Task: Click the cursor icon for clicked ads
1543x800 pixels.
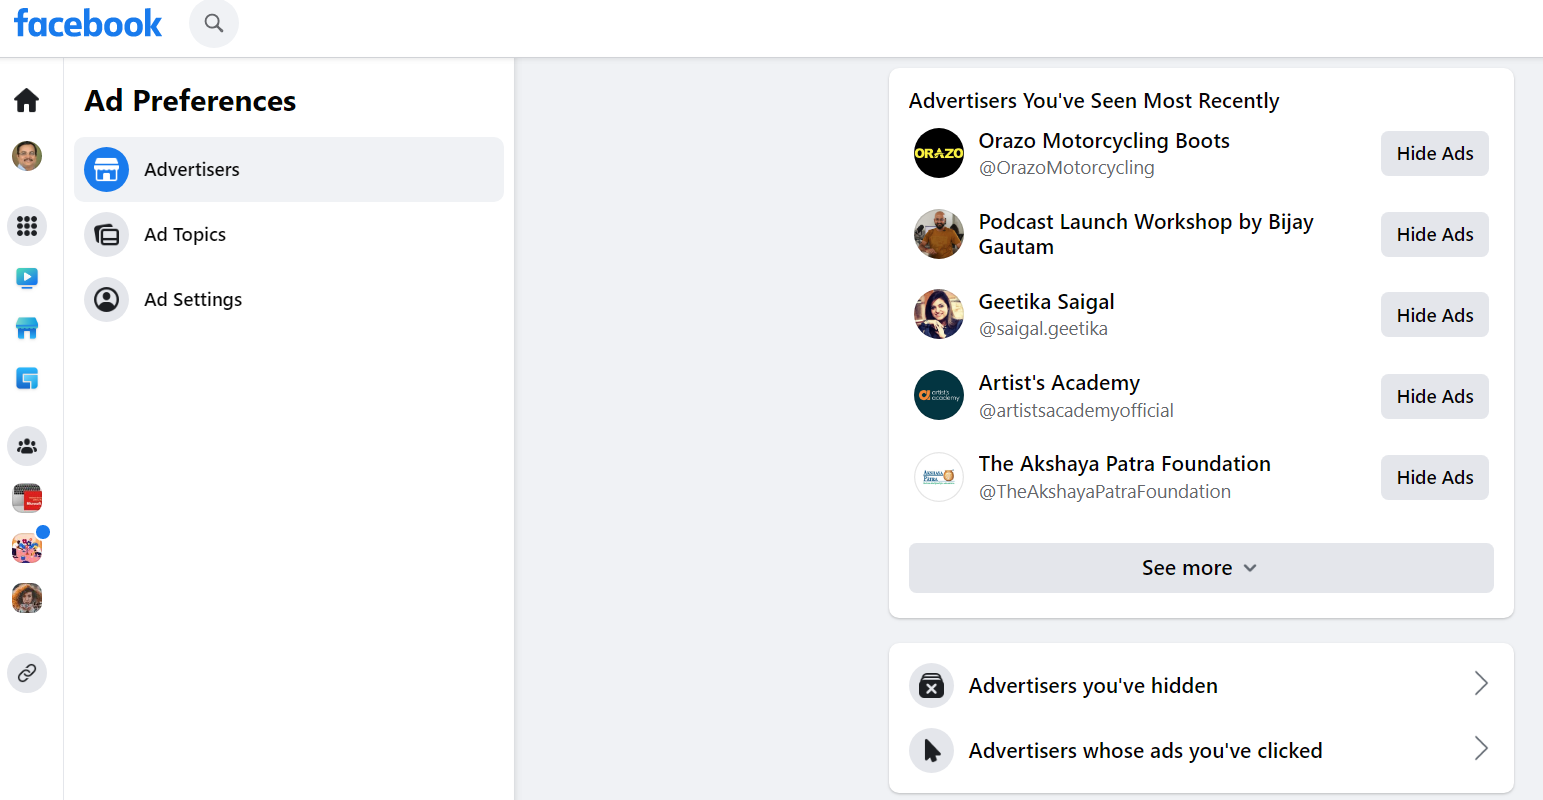Action: (x=931, y=751)
